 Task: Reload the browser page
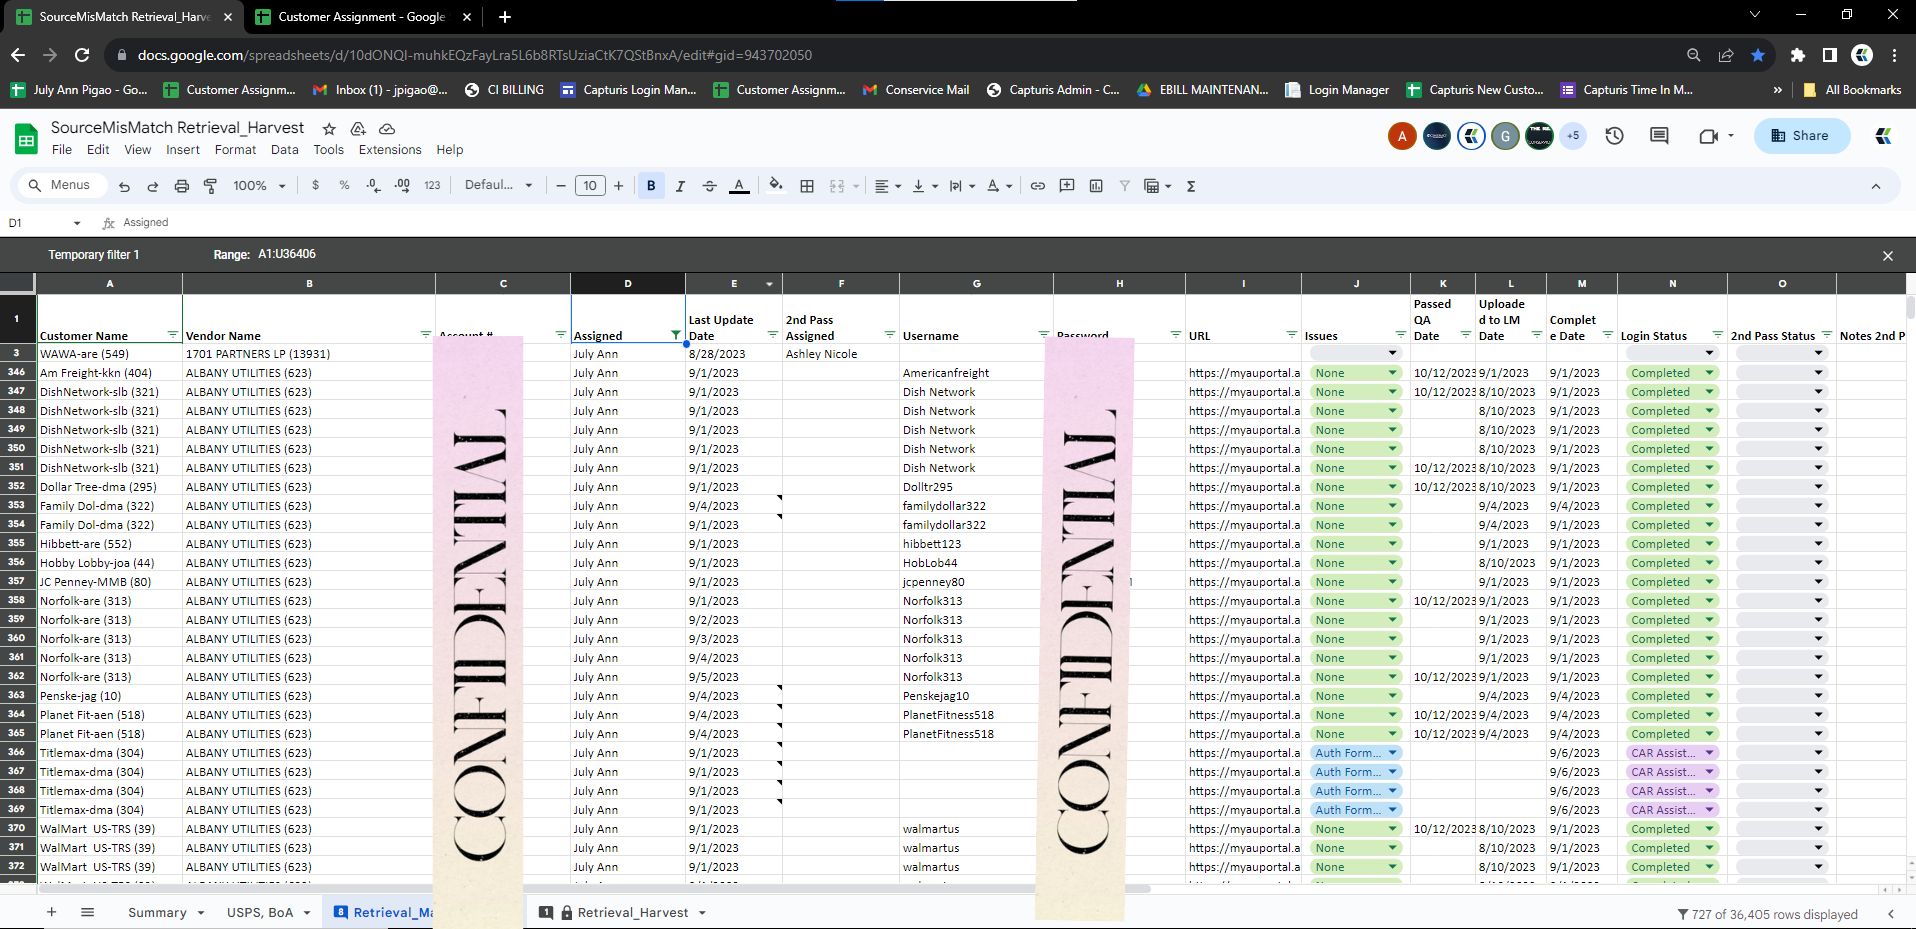click(x=82, y=55)
